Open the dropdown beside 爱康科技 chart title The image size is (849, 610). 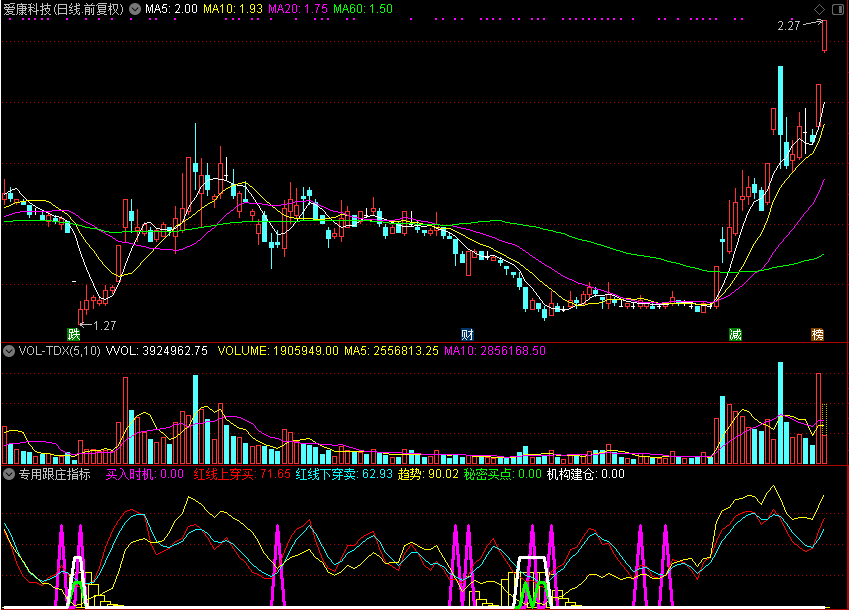click(x=135, y=9)
